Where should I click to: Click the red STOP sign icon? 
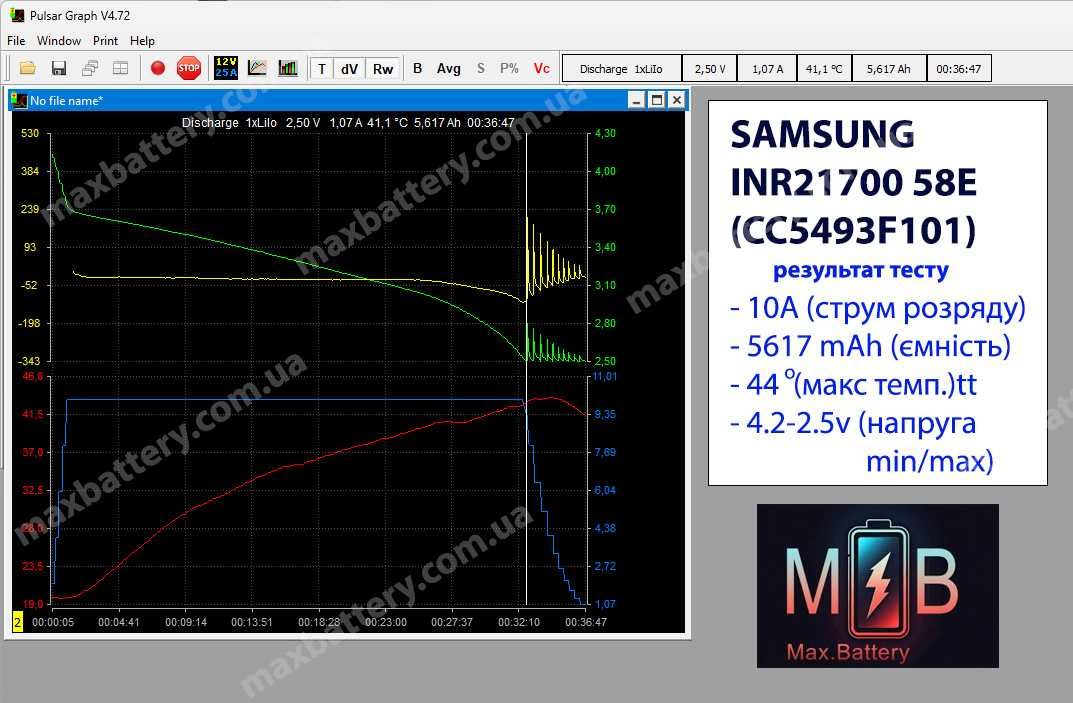tap(189, 68)
